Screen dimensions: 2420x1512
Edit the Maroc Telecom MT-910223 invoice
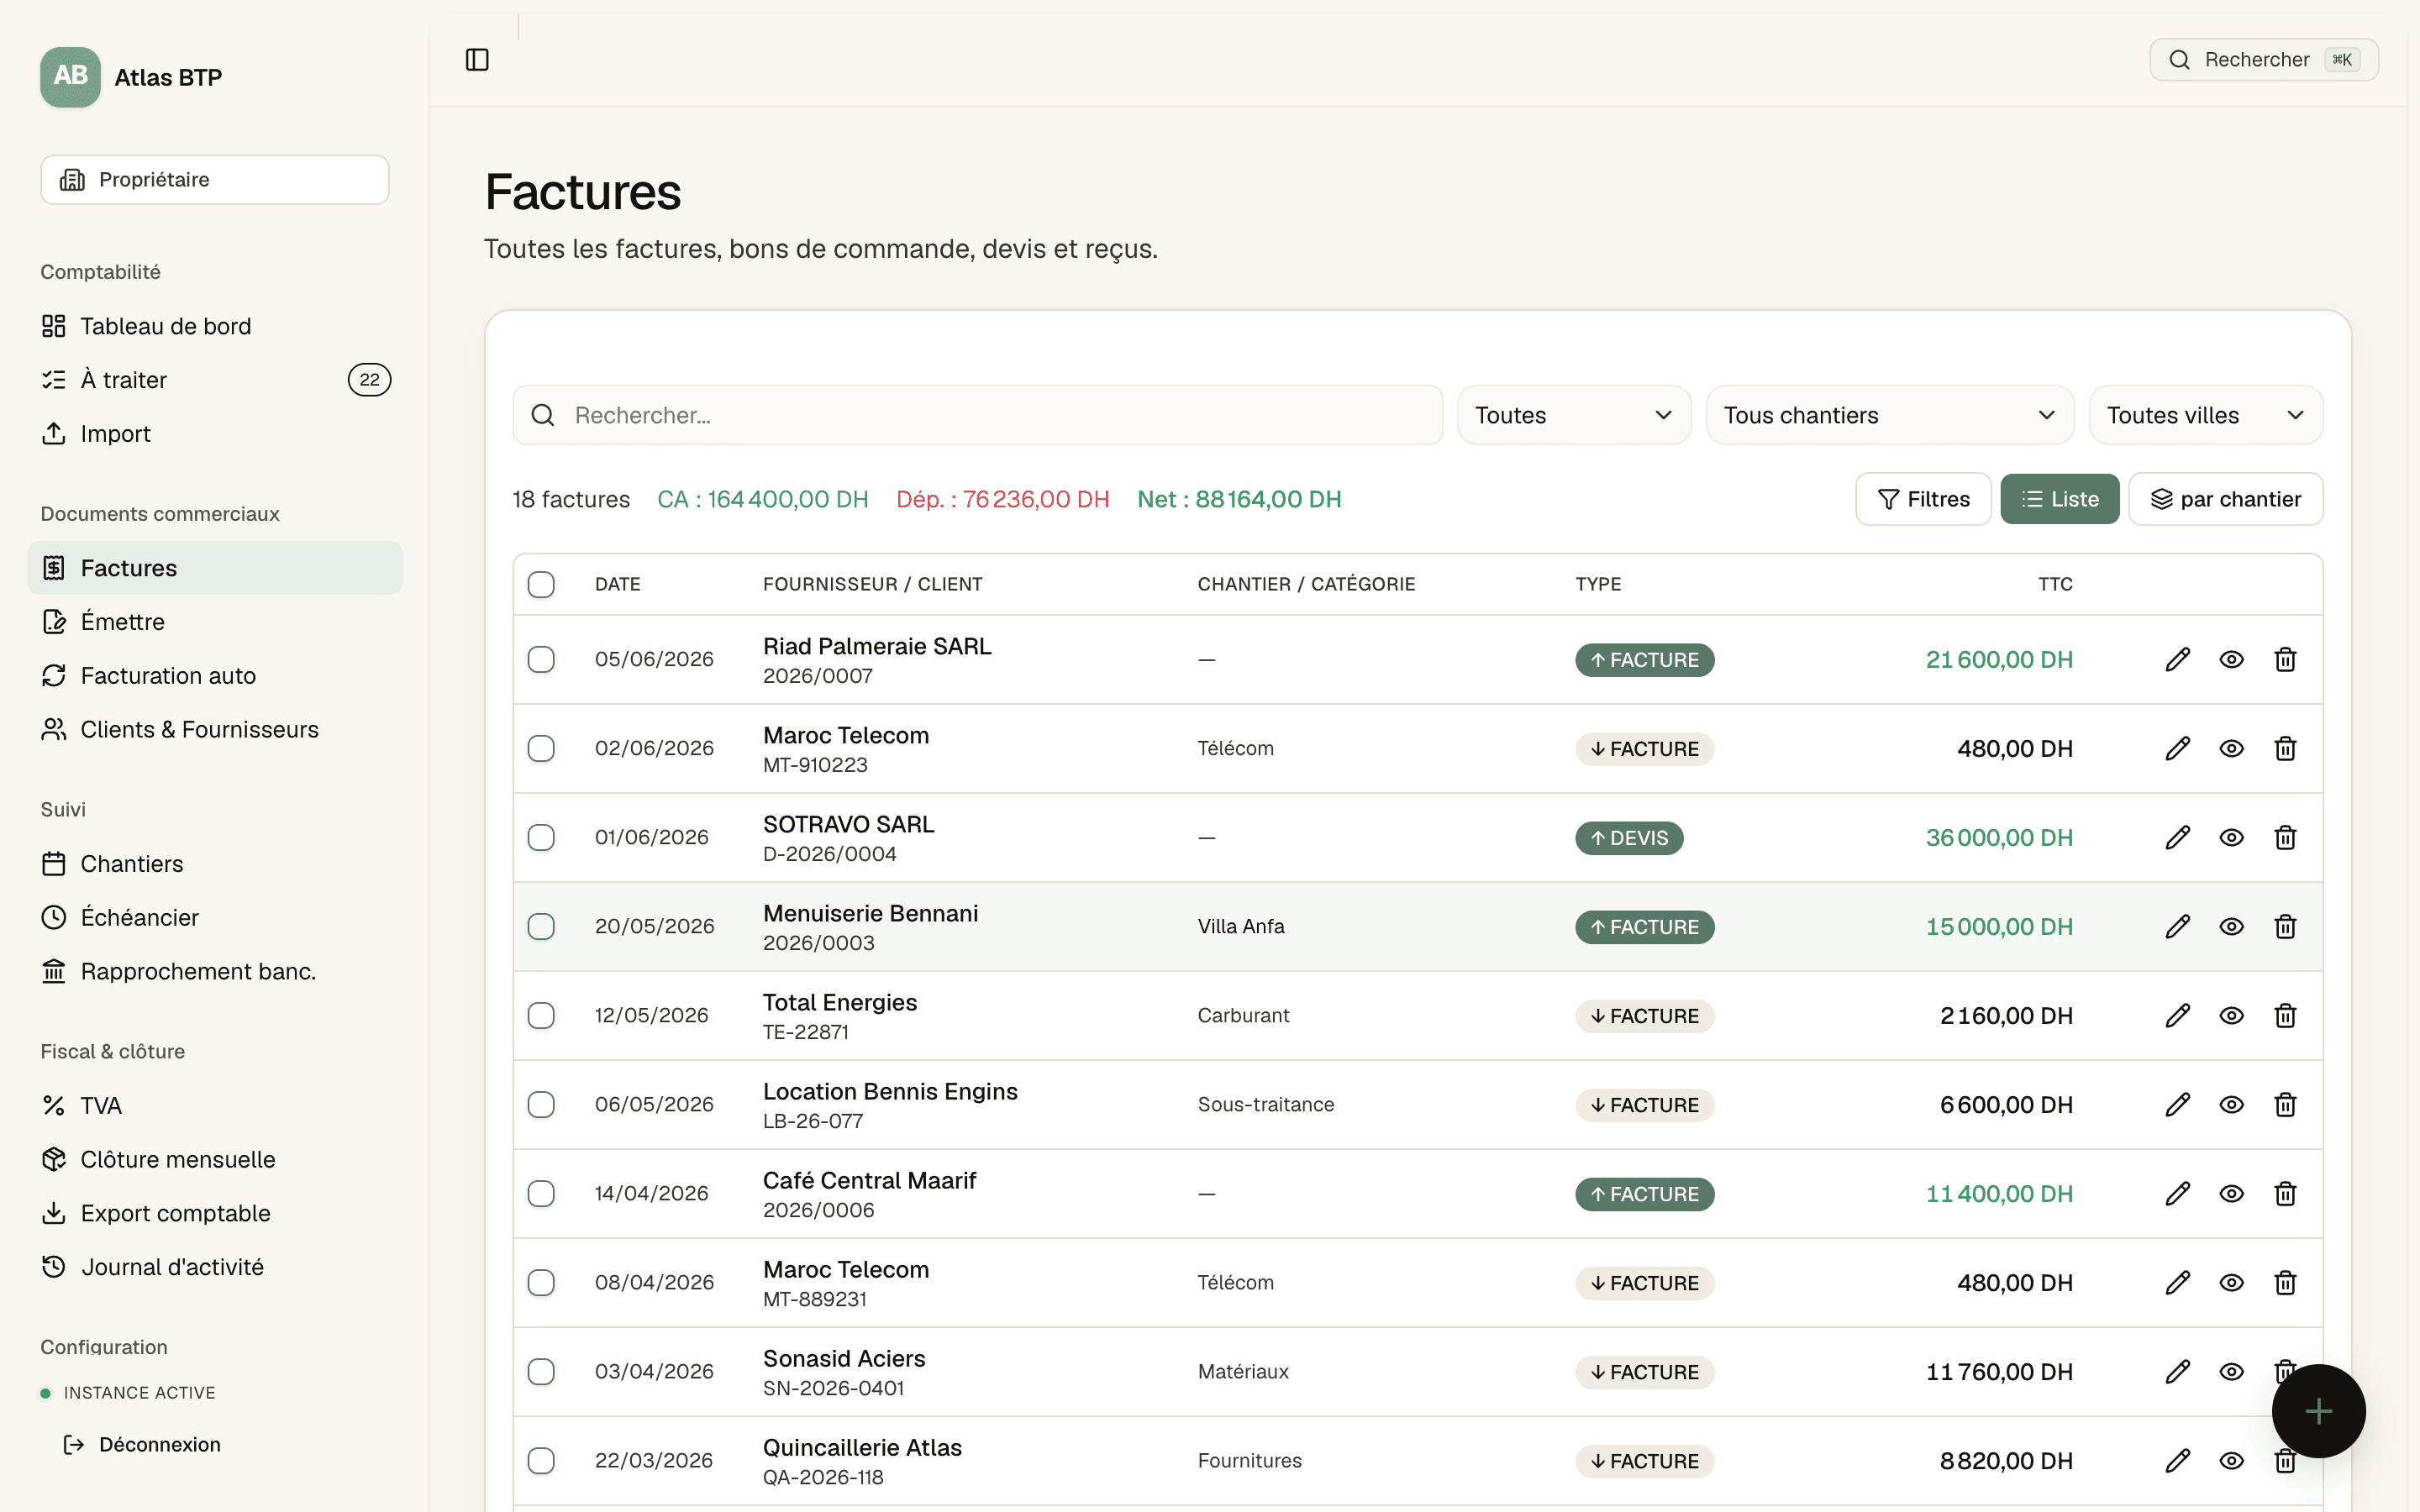(x=2177, y=748)
